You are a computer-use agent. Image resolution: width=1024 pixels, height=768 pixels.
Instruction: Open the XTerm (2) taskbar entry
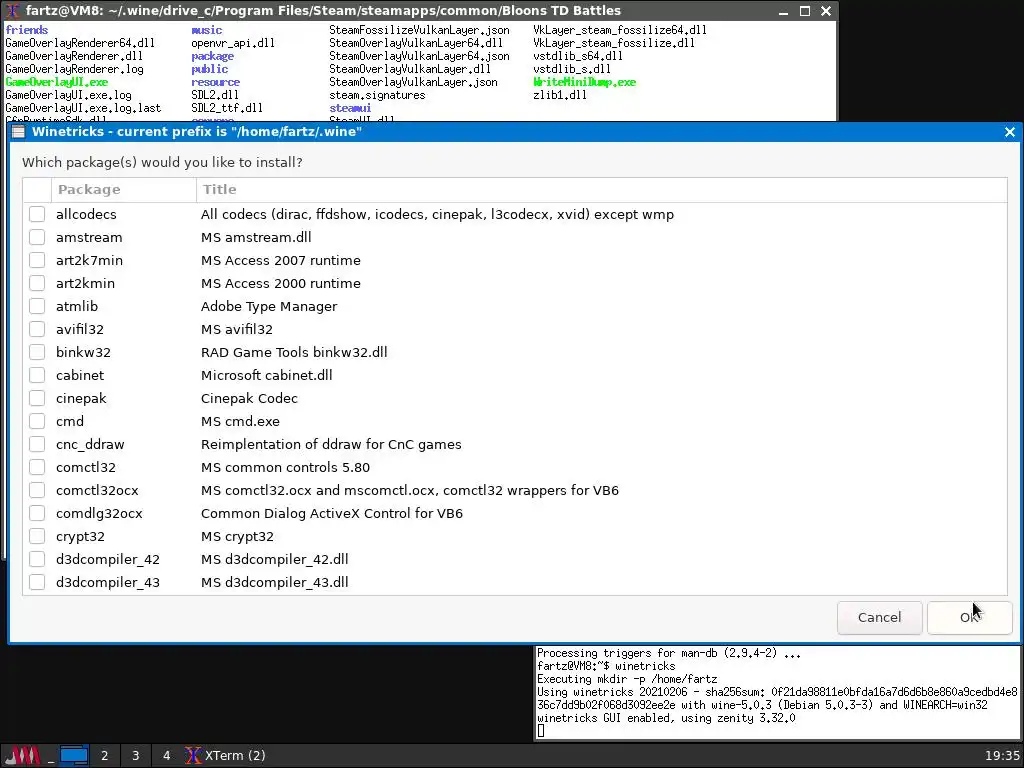coord(225,756)
